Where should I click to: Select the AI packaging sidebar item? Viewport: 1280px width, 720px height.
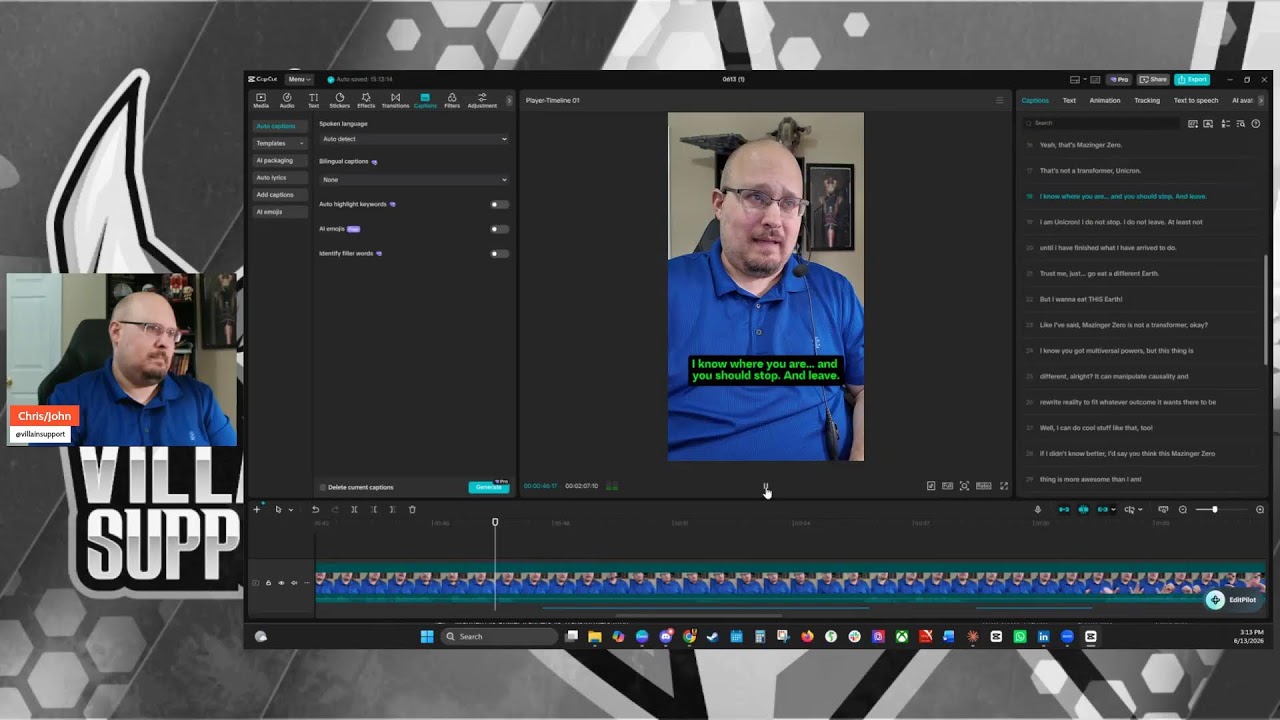click(x=278, y=160)
